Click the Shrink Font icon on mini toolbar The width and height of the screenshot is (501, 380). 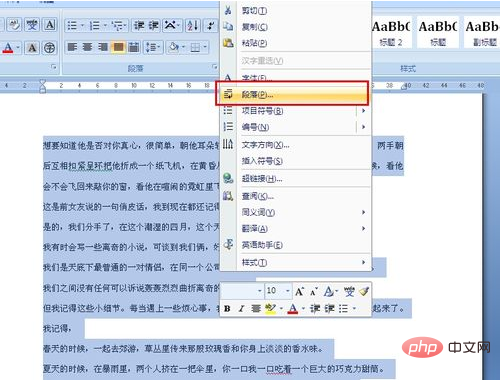coord(313,292)
